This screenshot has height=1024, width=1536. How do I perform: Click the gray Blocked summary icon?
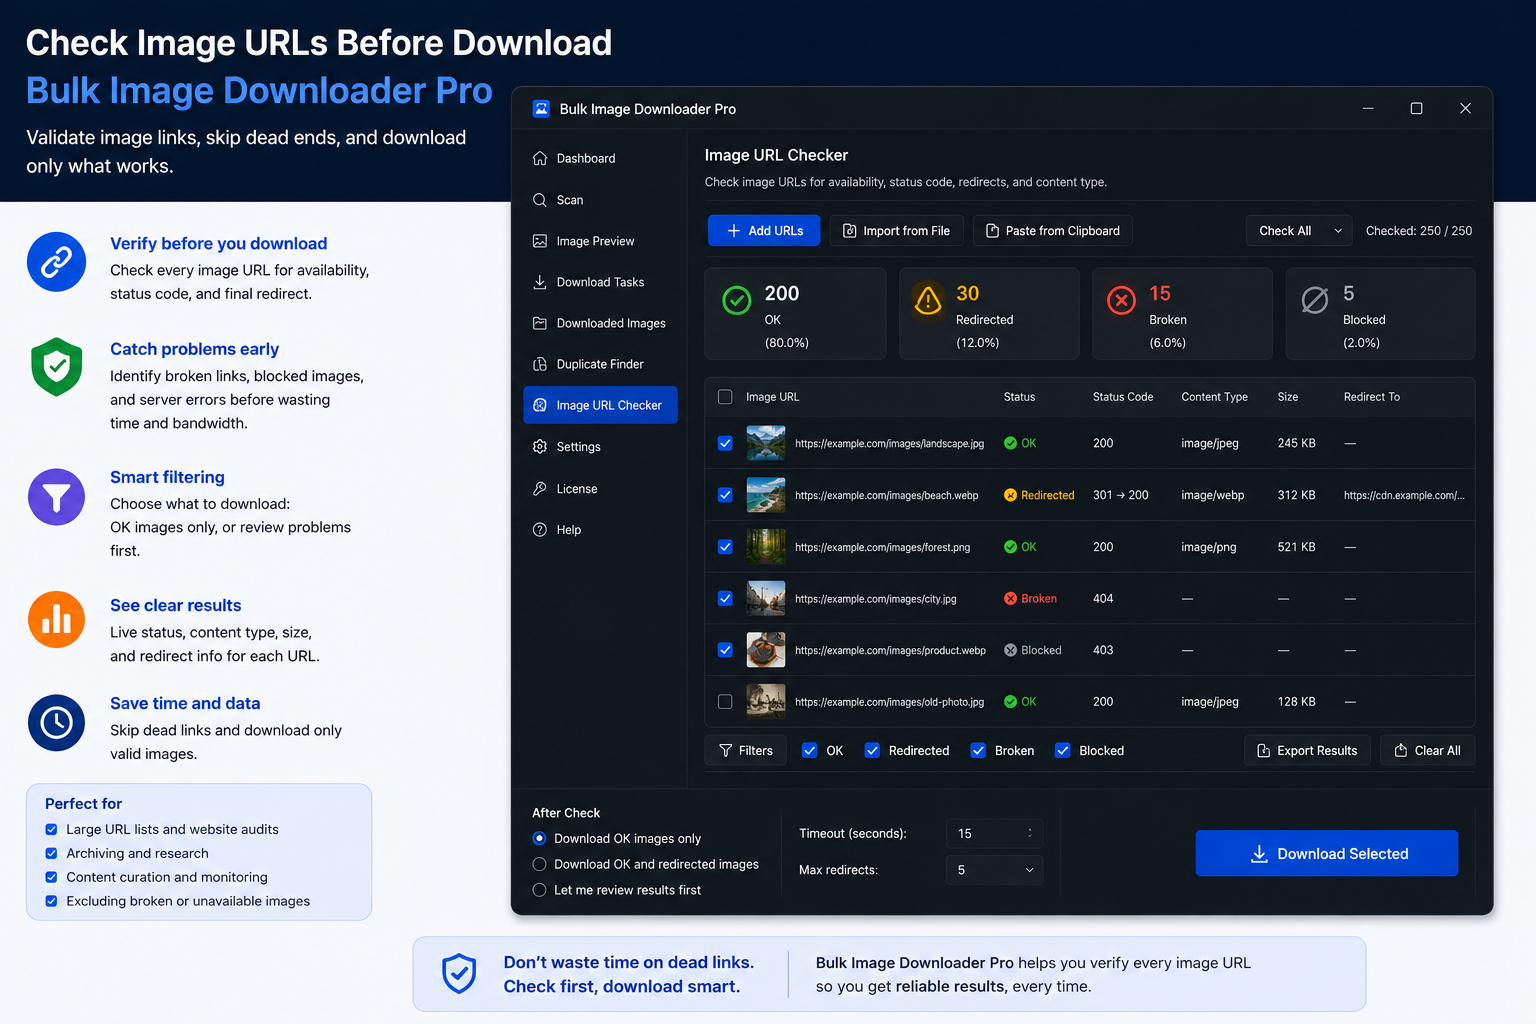click(x=1315, y=300)
